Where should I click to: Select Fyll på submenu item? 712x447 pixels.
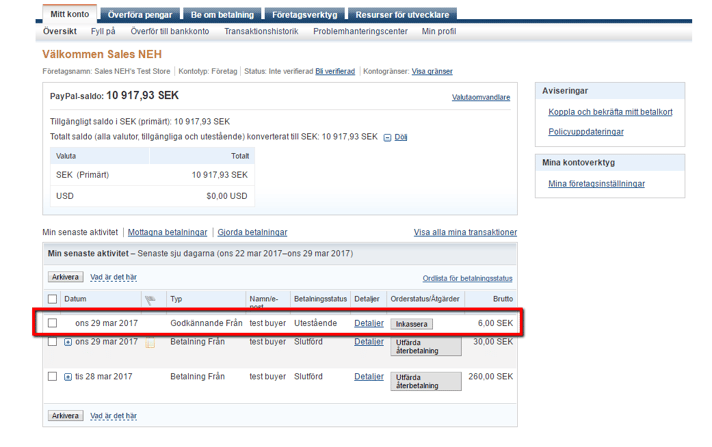103,31
